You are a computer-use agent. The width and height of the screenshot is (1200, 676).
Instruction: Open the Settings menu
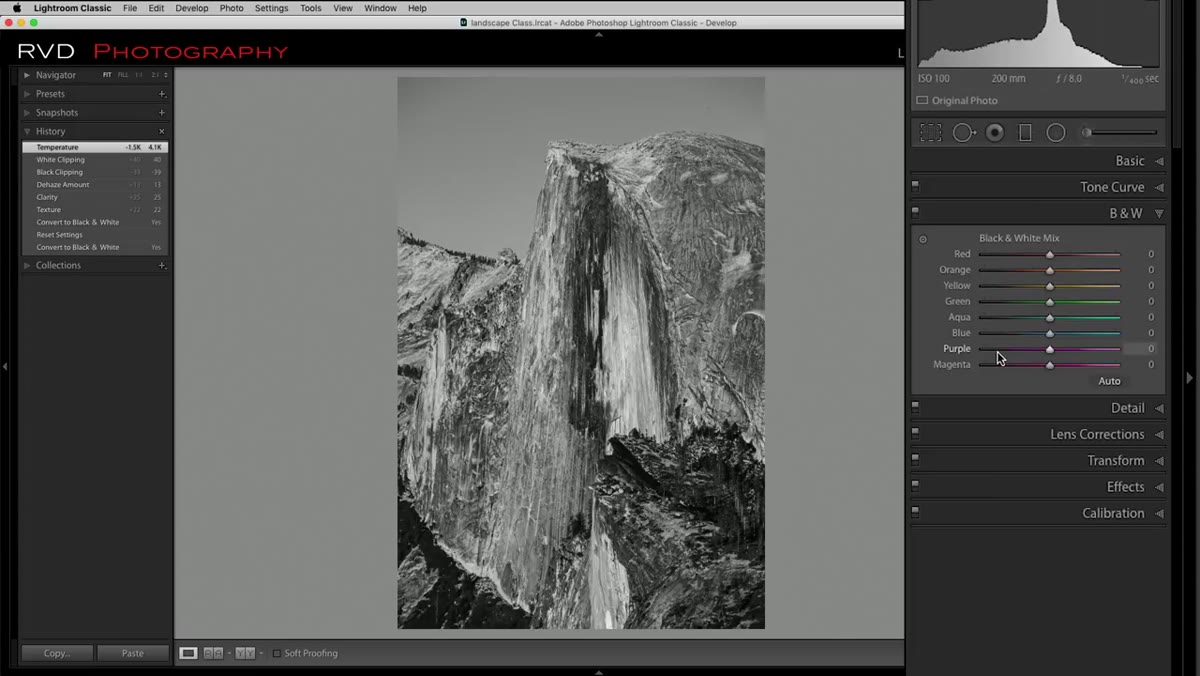pyautogui.click(x=271, y=8)
